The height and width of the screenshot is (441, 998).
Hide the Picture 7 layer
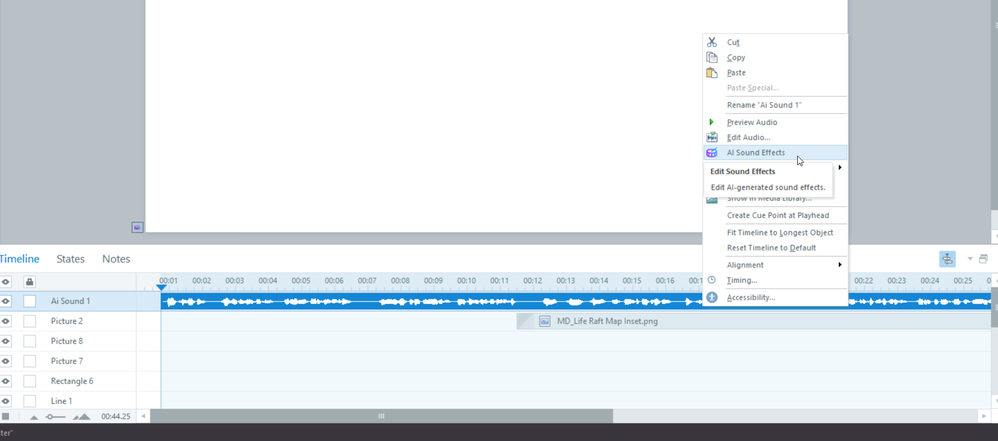6,361
